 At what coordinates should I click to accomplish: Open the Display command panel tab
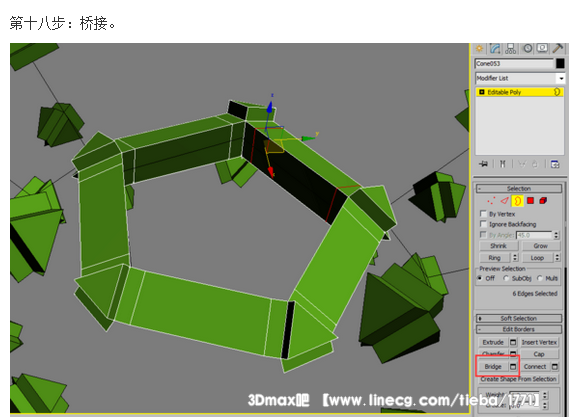coord(542,48)
